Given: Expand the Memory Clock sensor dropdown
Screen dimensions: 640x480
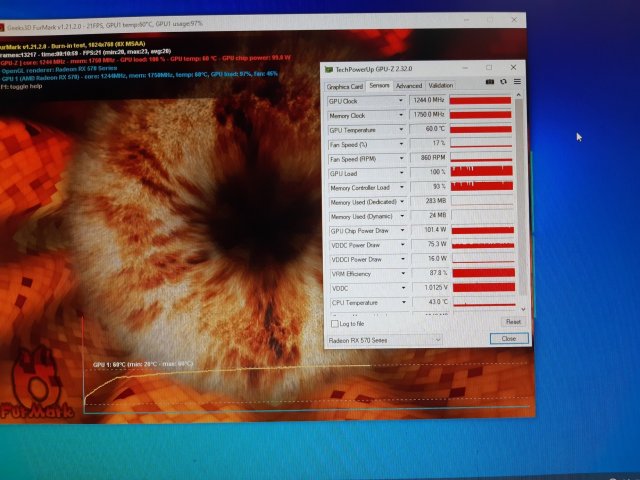Looking at the screenshot, I should point(401,115).
